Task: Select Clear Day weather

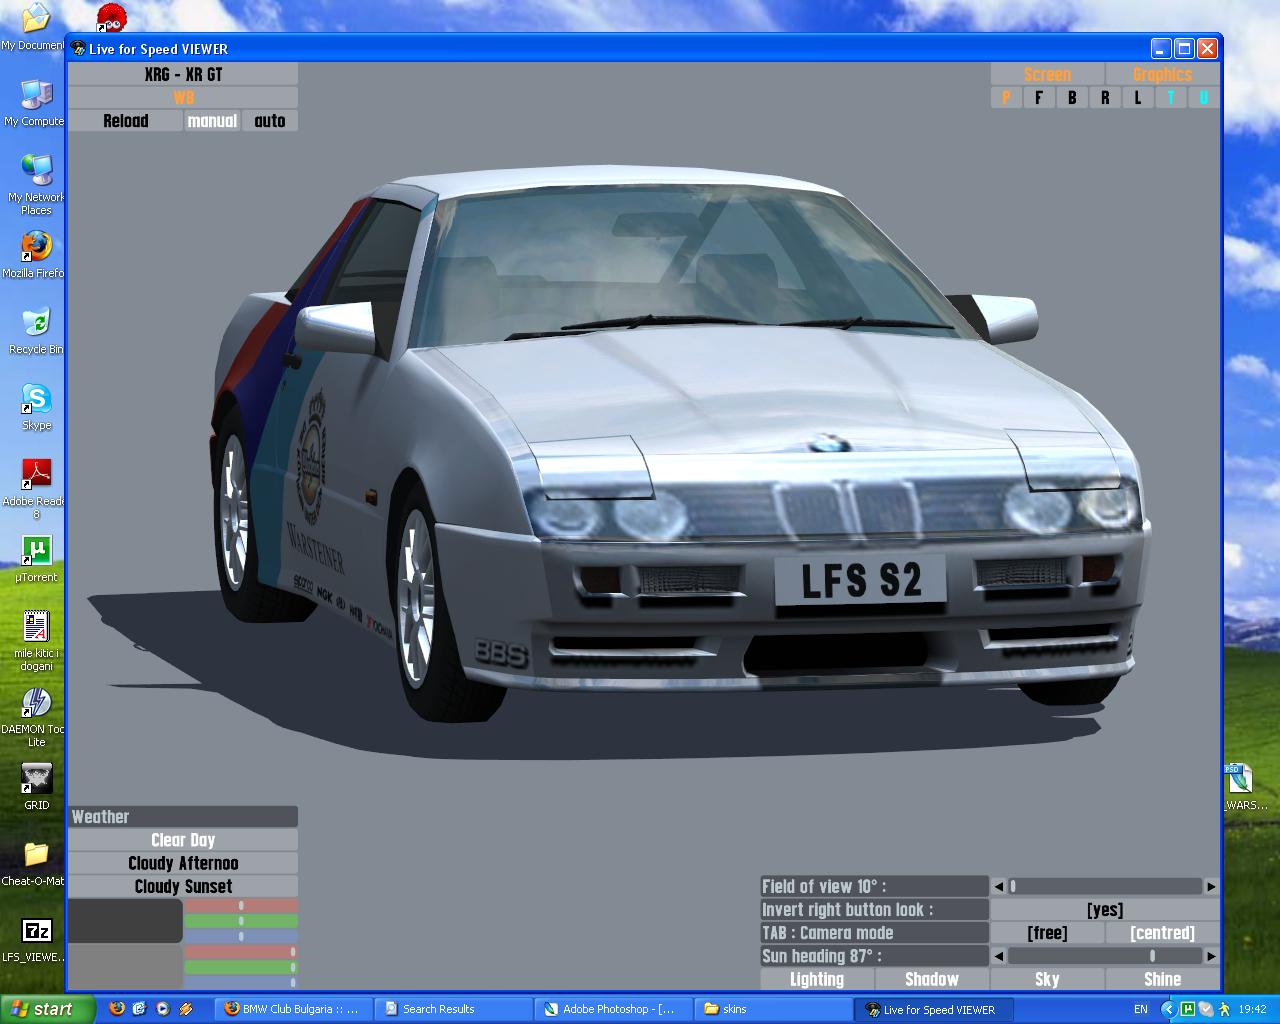Action: [183, 840]
